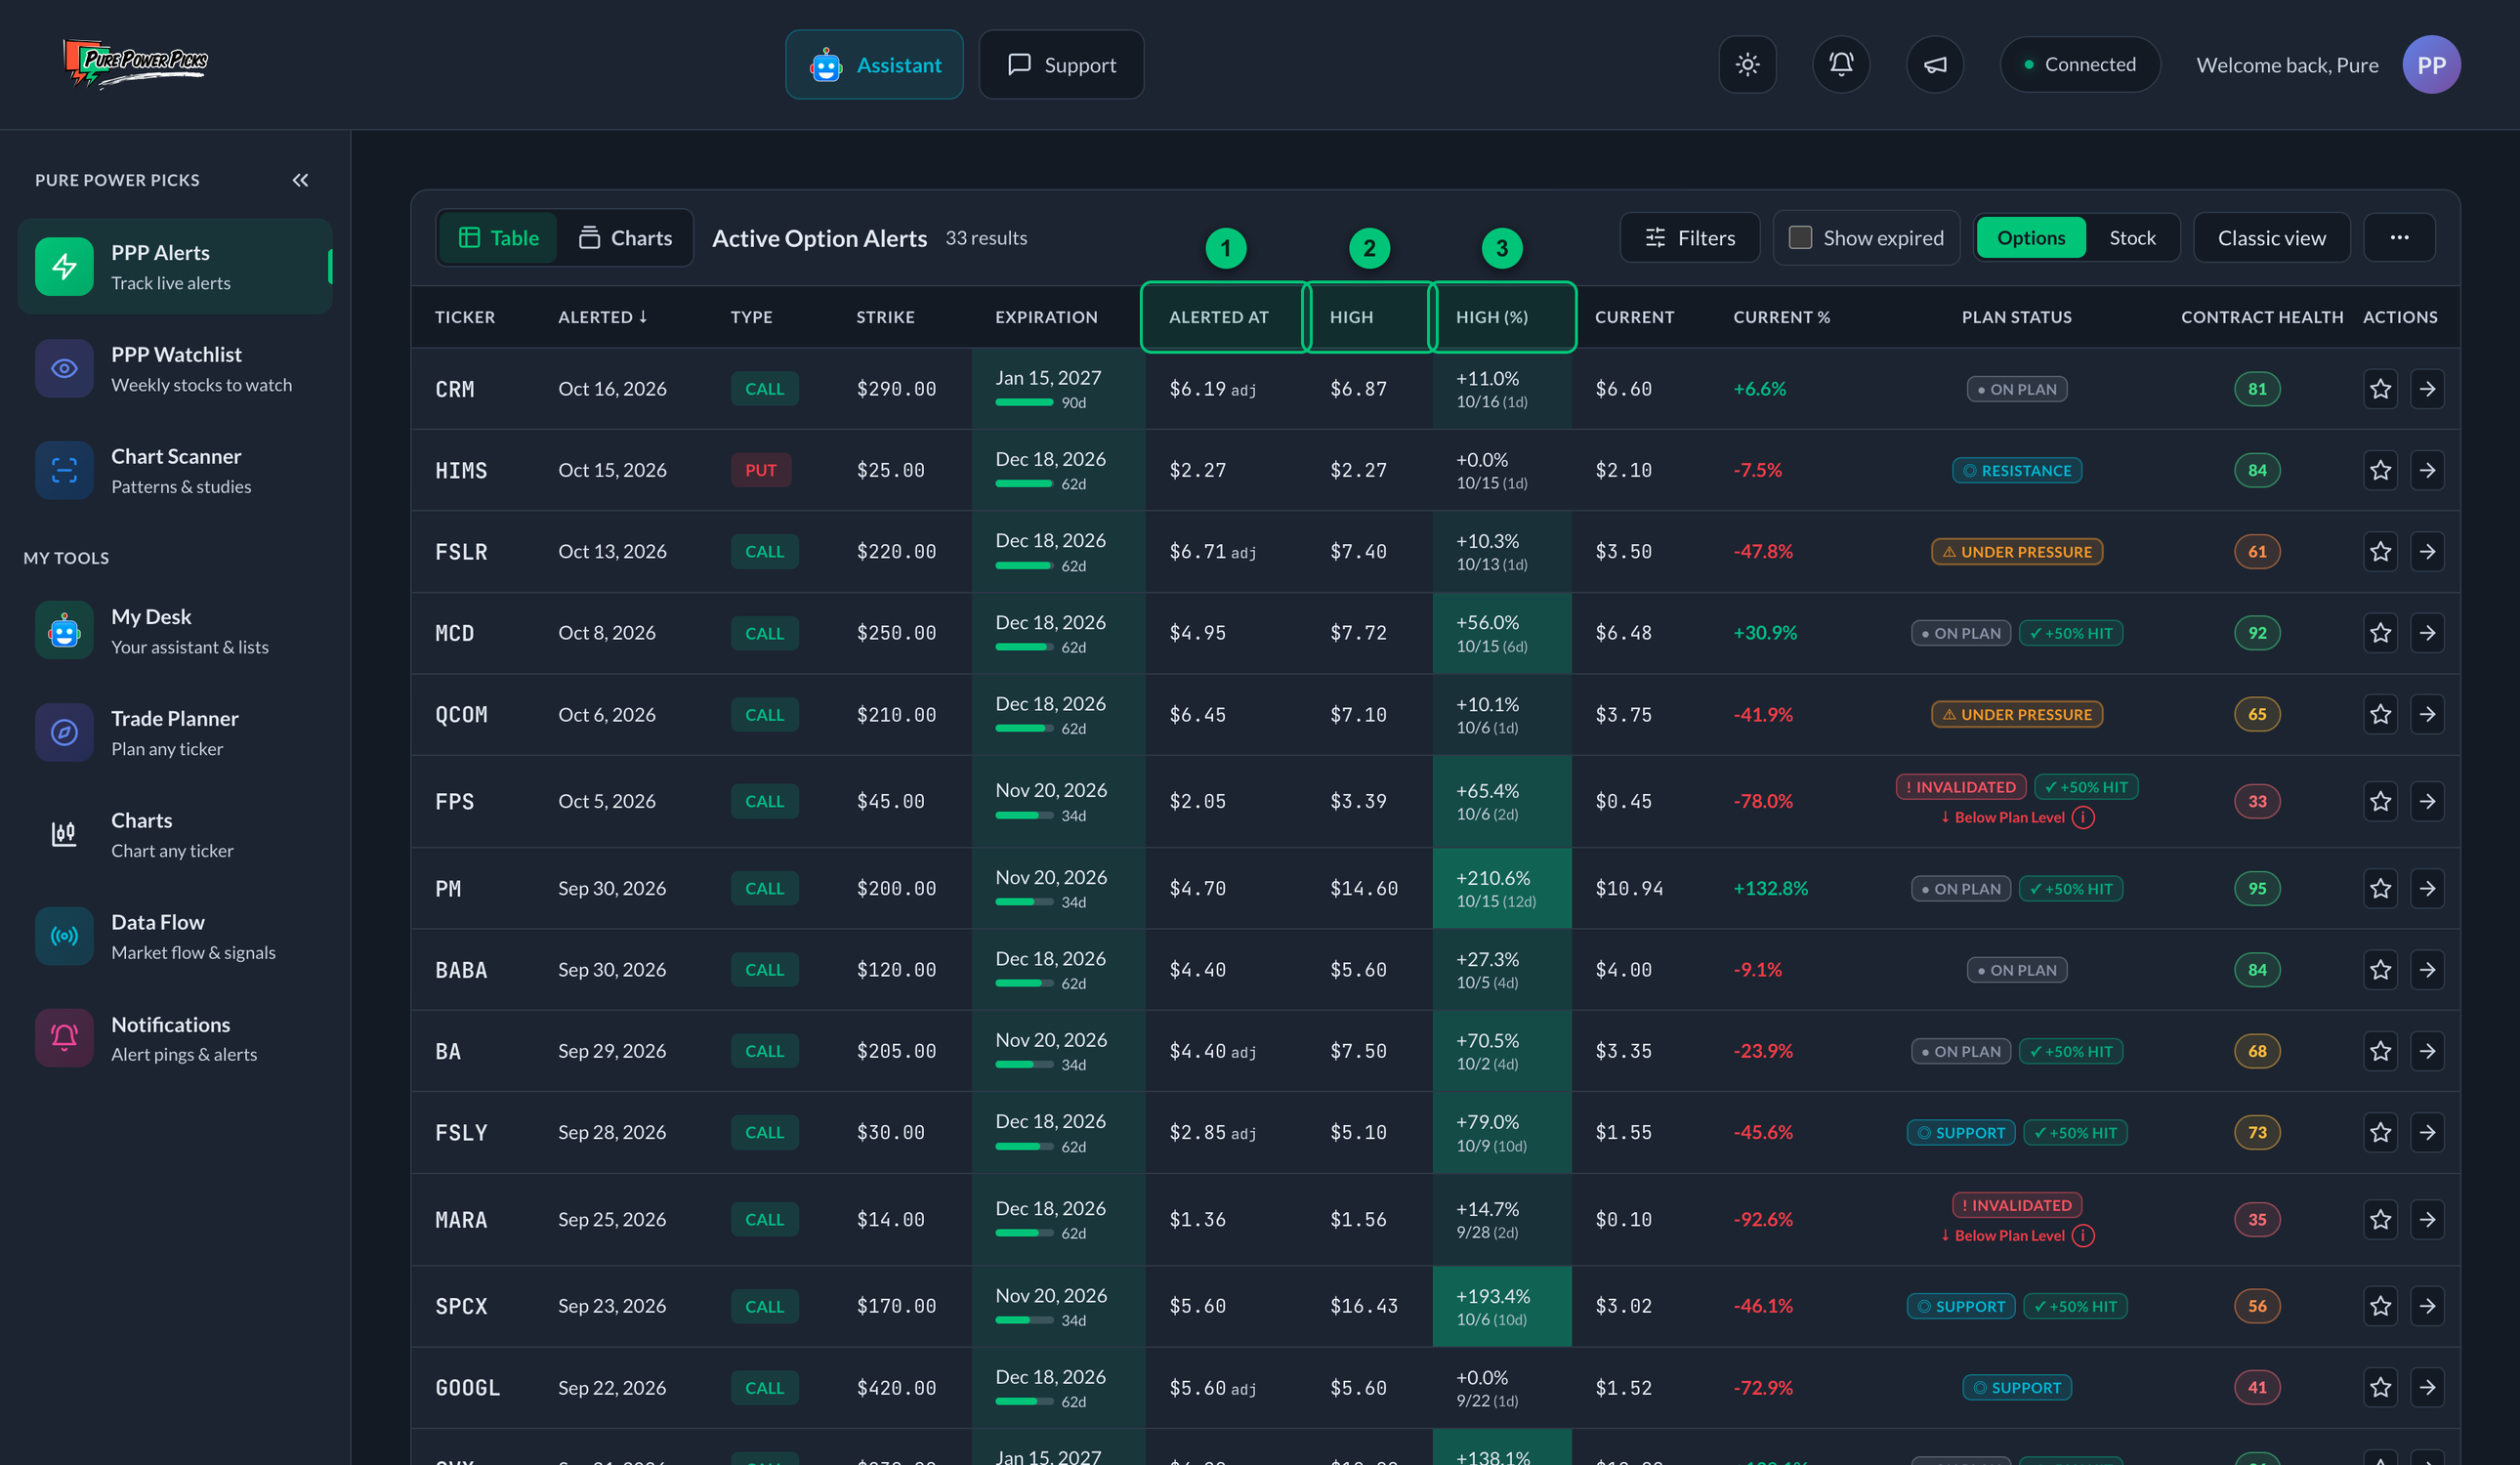Image resolution: width=2520 pixels, height=1465 pixels.
Task: Switch to the Table view tab
Action: [498, 238]
